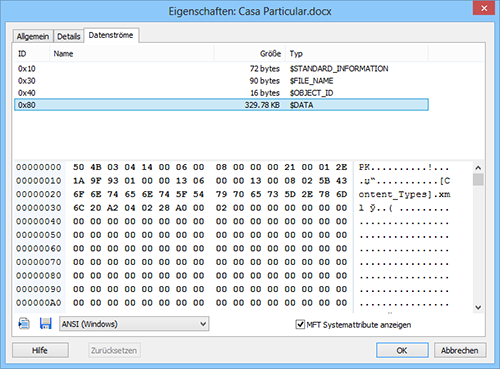The width and height of the screenshot is (500, 369).
Task: Switch to the Allgemein tab
Action: (x=33, y=36)
